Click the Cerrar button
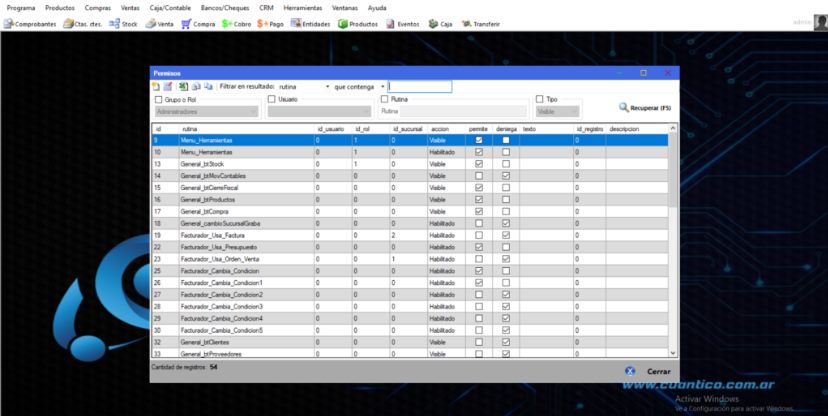Image resolution: width=828 pixels, height=416 pixels. click(648, 371)
